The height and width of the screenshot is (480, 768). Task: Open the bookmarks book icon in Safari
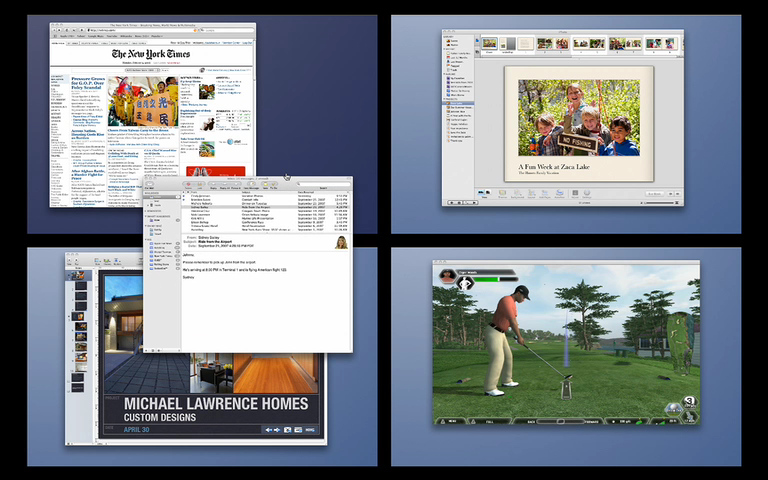[x=55, y=36]
